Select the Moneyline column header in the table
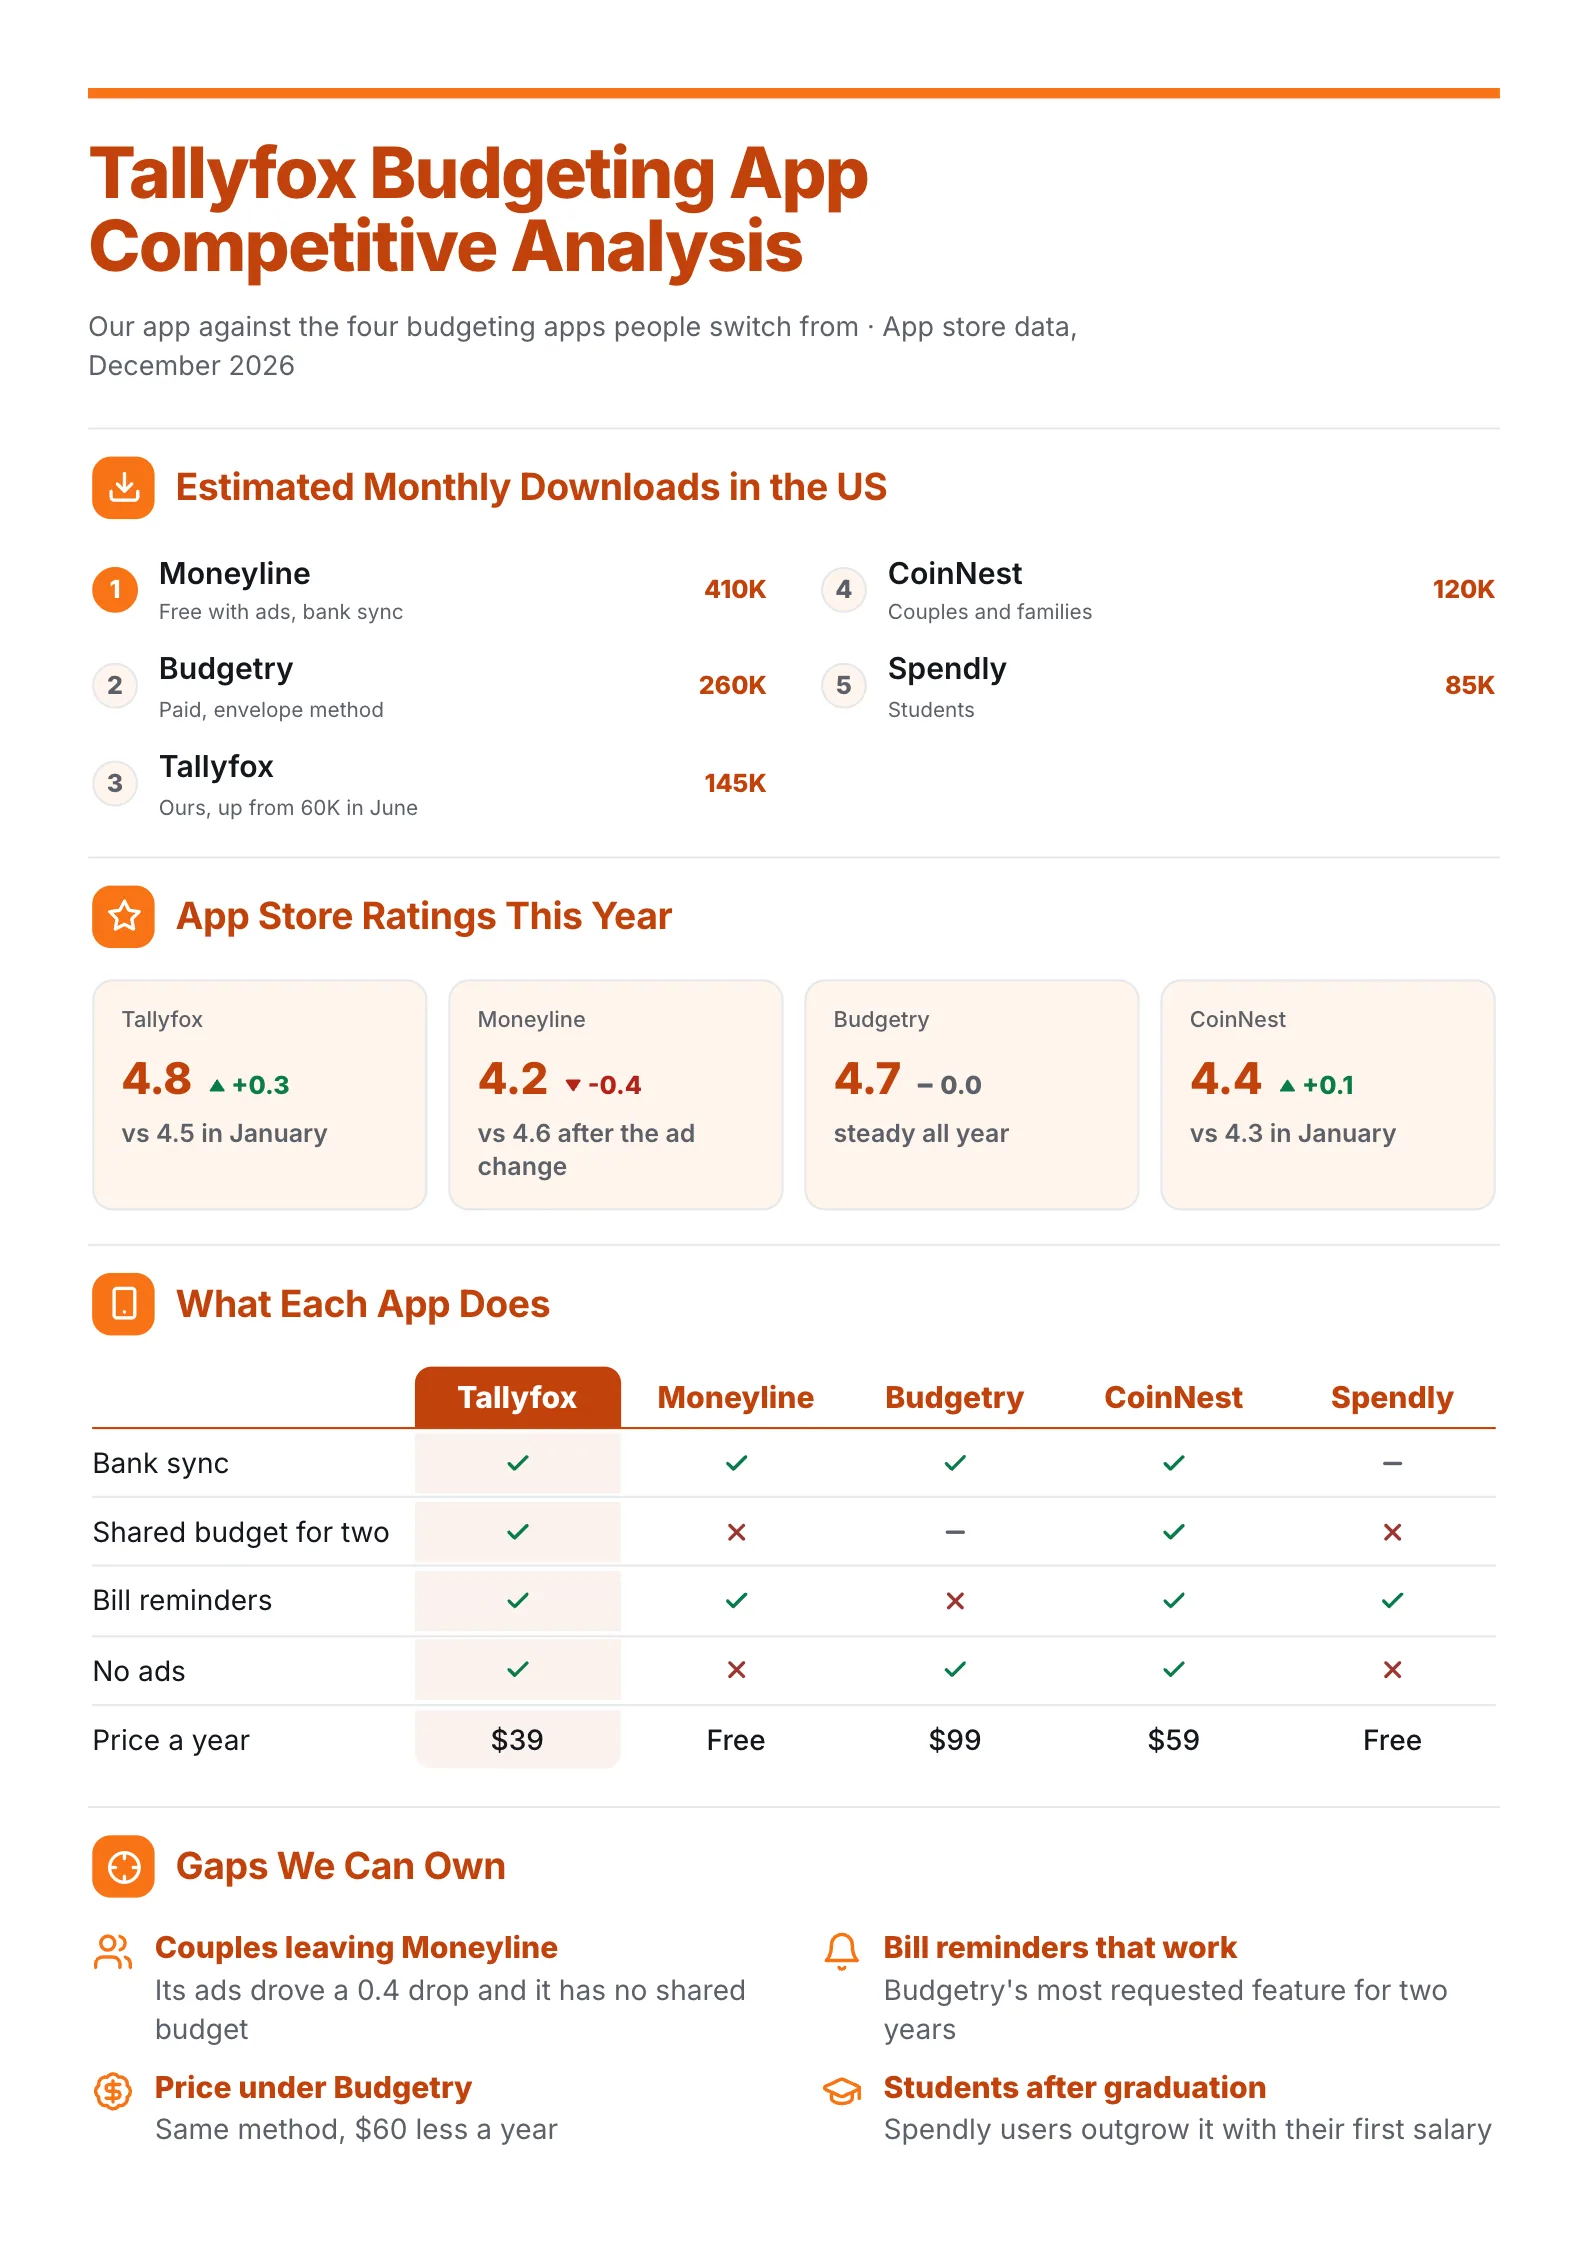 736,1397
